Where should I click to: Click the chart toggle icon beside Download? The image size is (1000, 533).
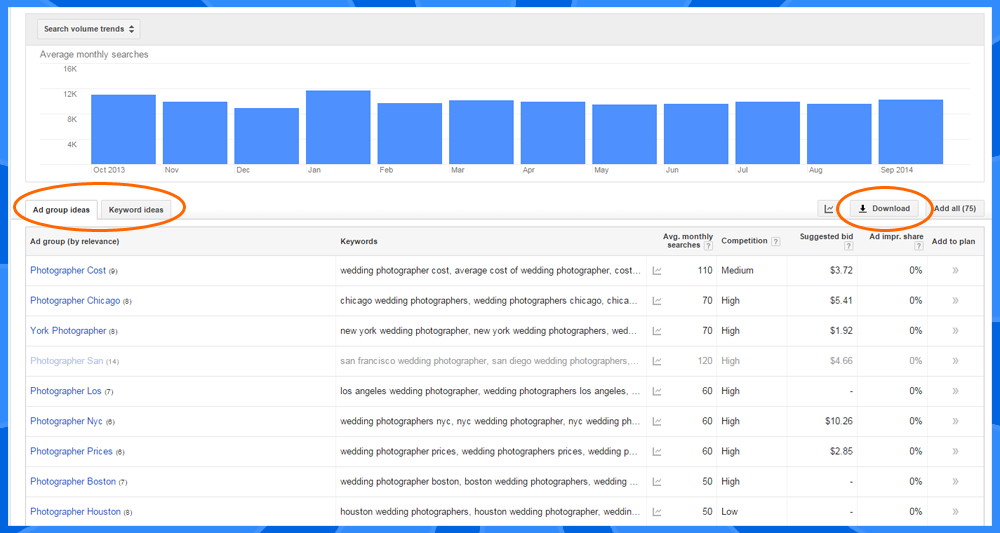pos(829,209)
